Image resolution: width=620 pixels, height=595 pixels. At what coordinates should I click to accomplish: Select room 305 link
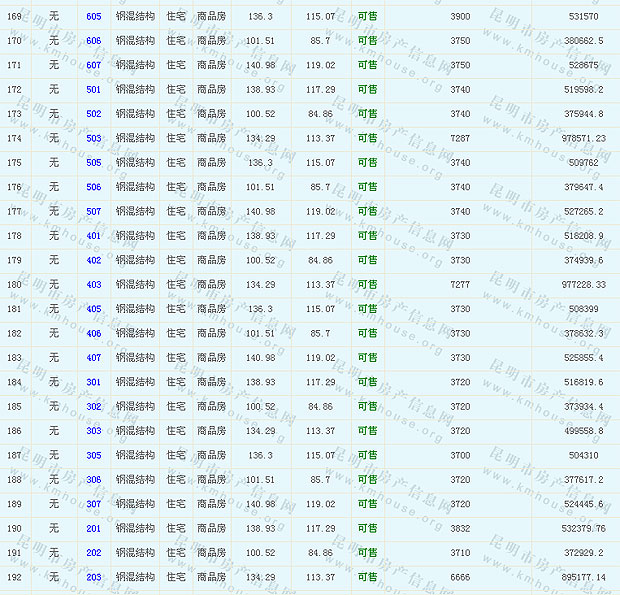[94, 455]
